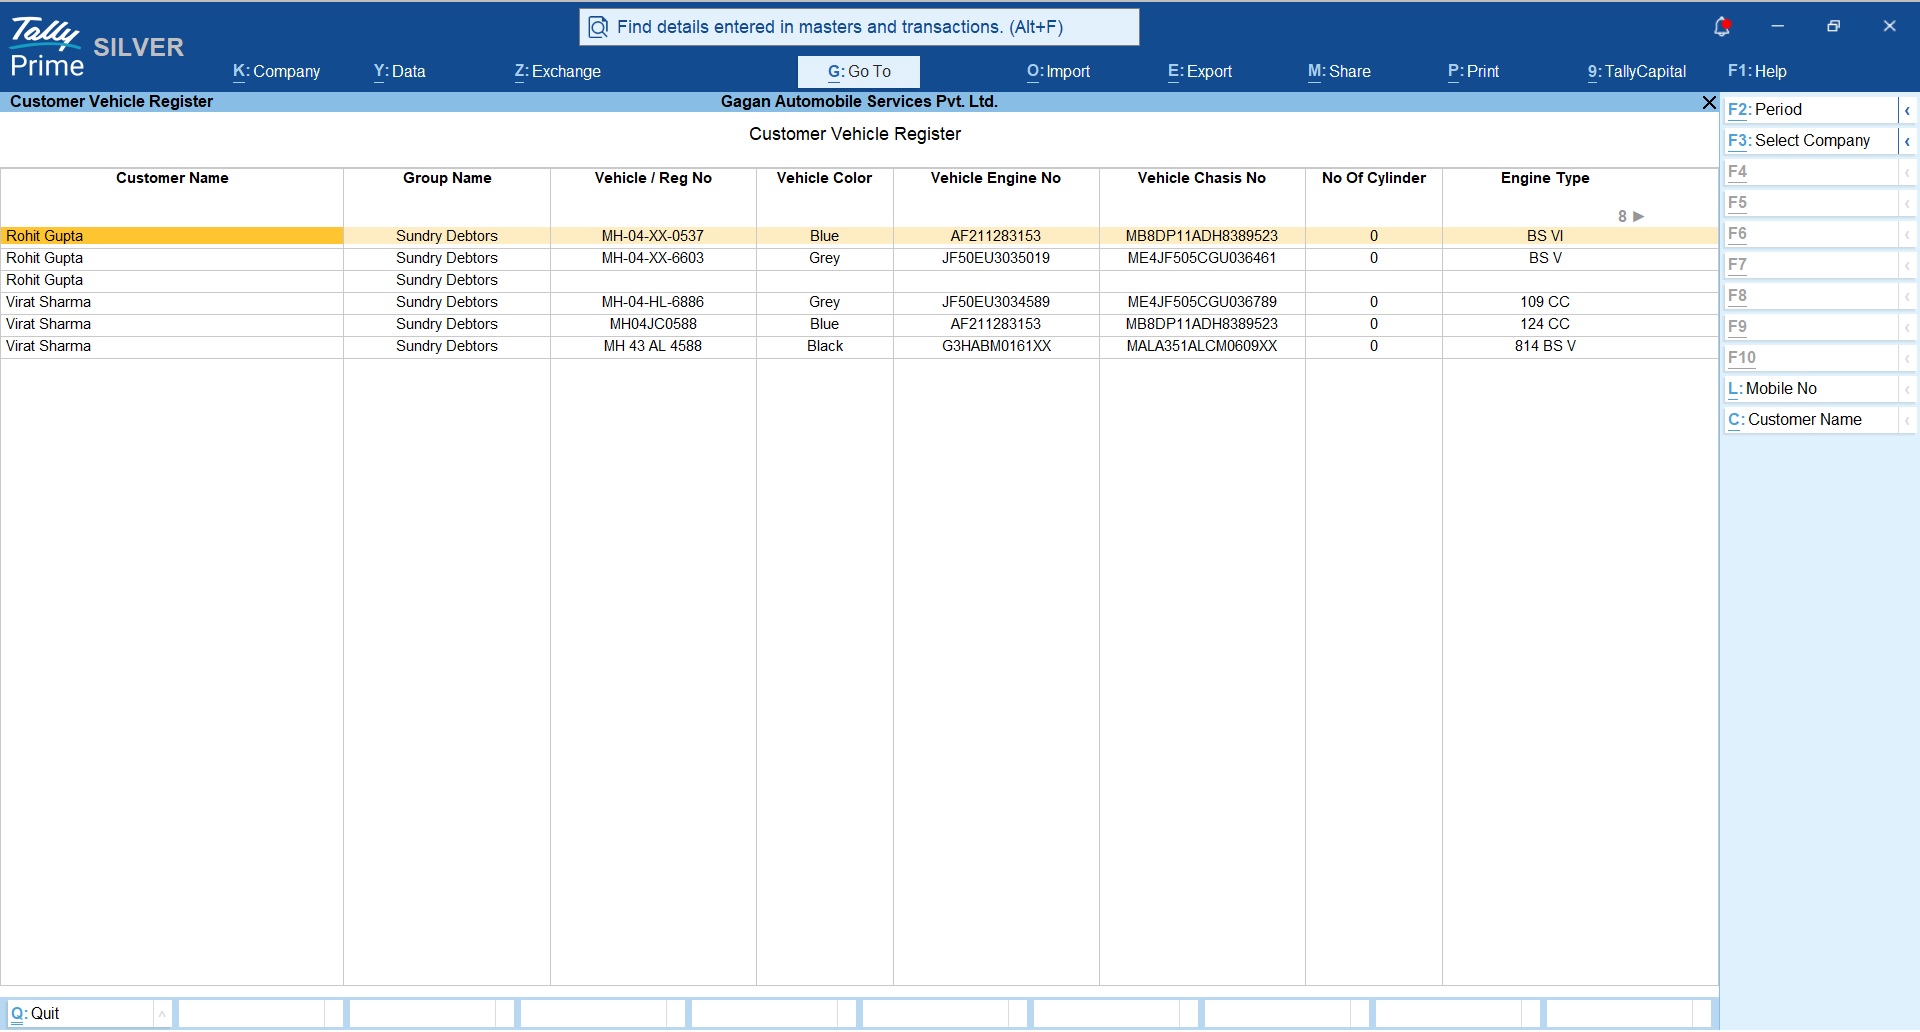
Task: Open the M: Share menu
Action: click(1339, 72)
